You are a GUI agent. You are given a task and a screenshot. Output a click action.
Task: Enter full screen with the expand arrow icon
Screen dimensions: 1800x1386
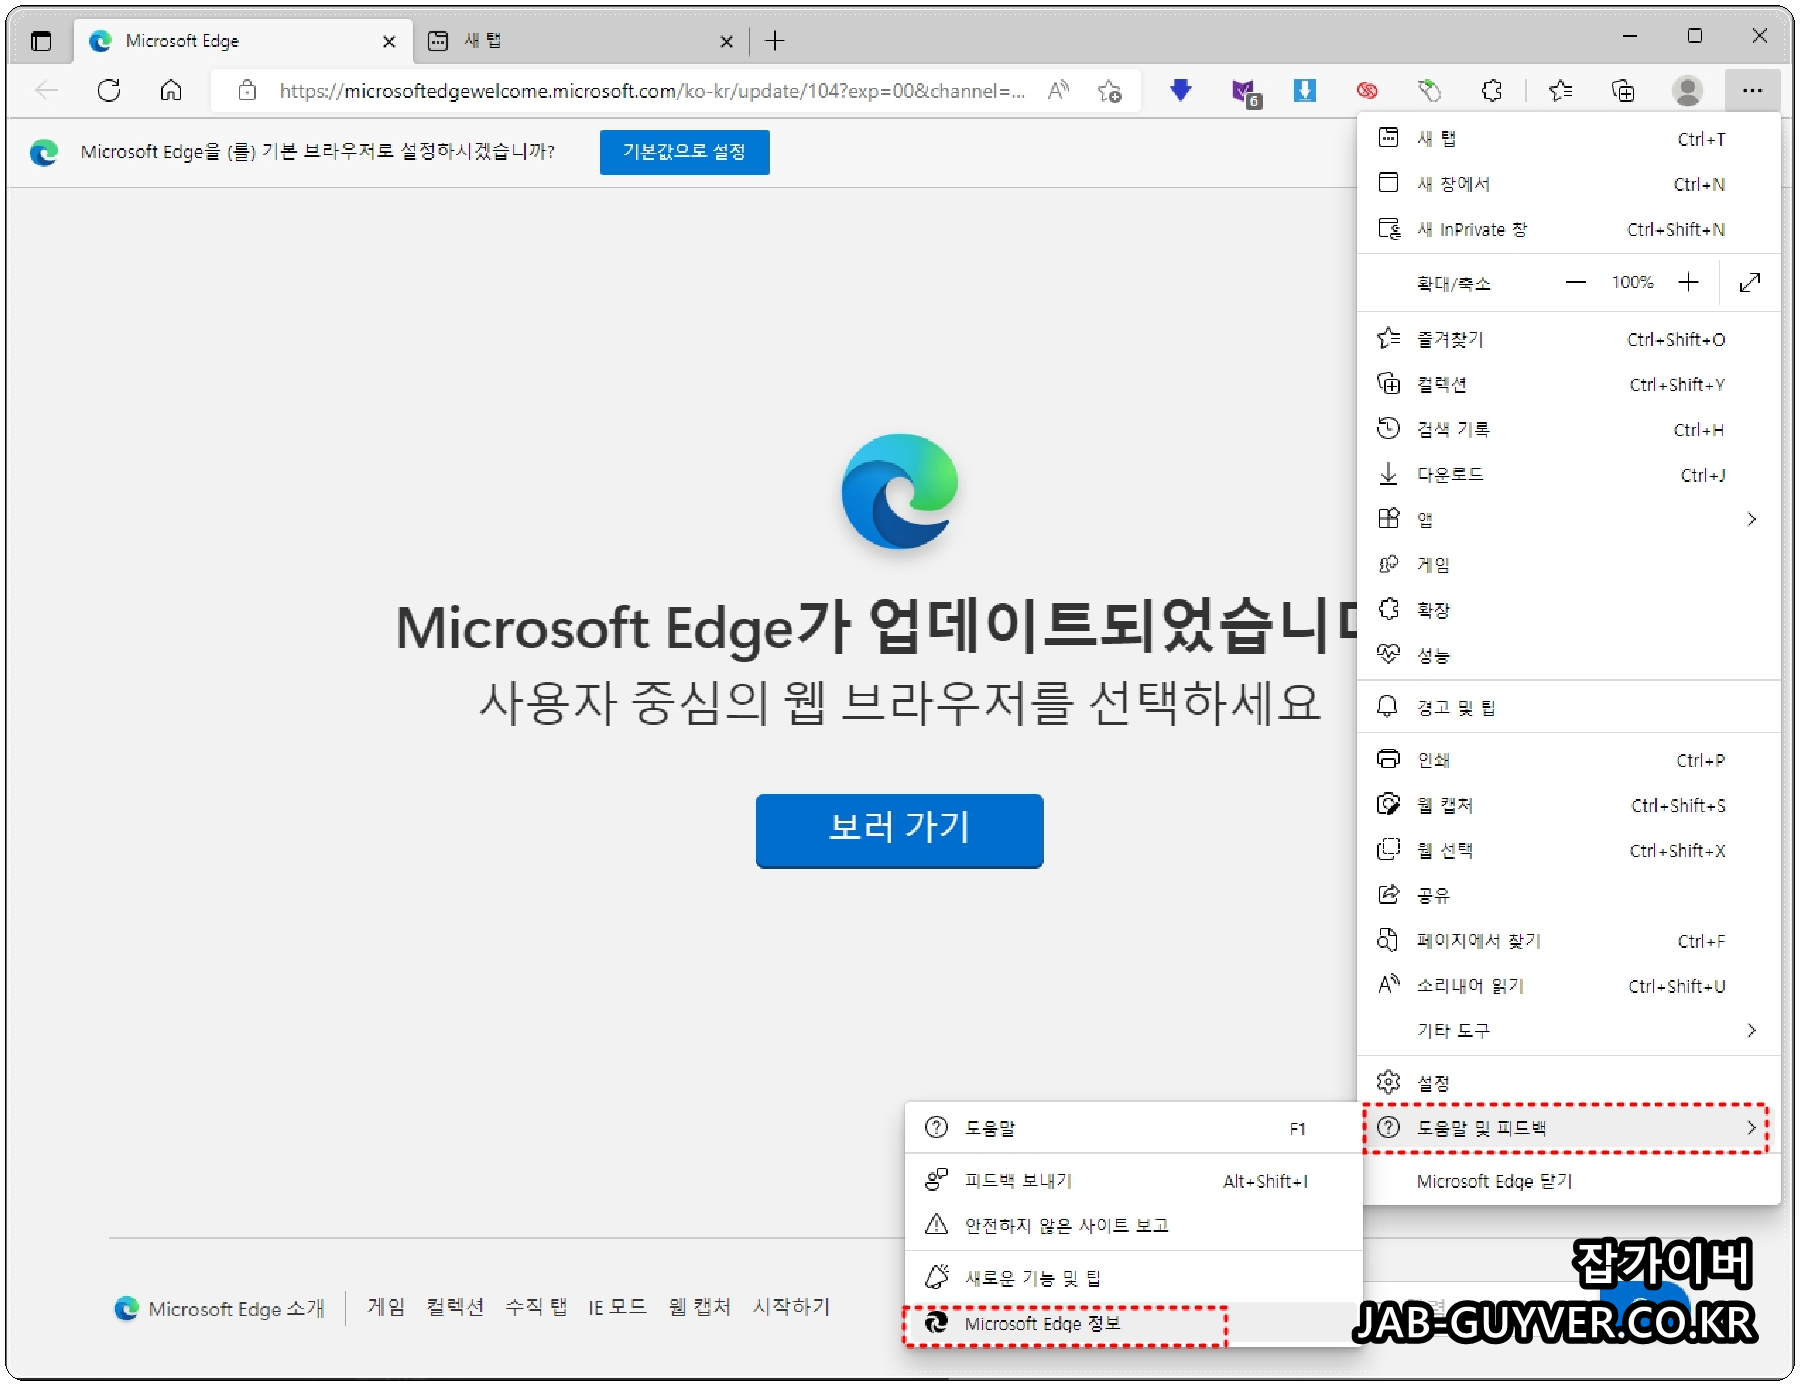click(x=1750, y=283)
